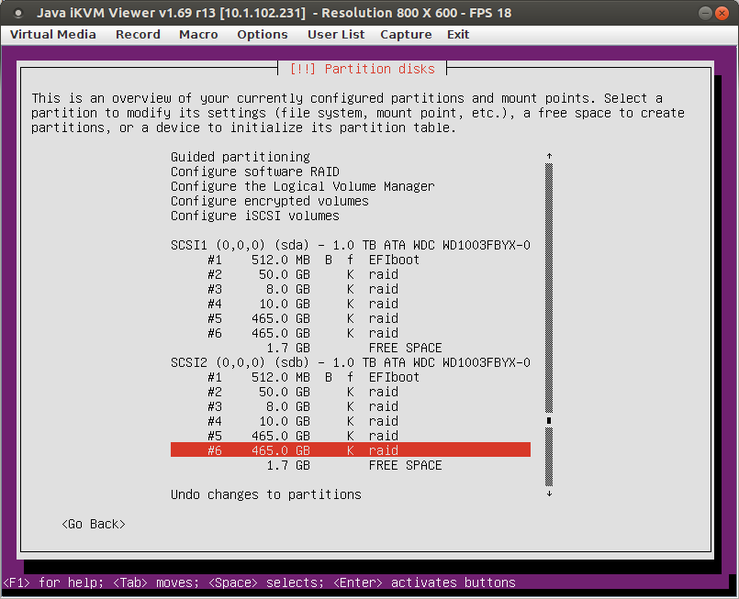Select sda partition #6 465.0 GB raid
Image resolution: width=739 pixels, height=599 pixels.
[351, 333]
